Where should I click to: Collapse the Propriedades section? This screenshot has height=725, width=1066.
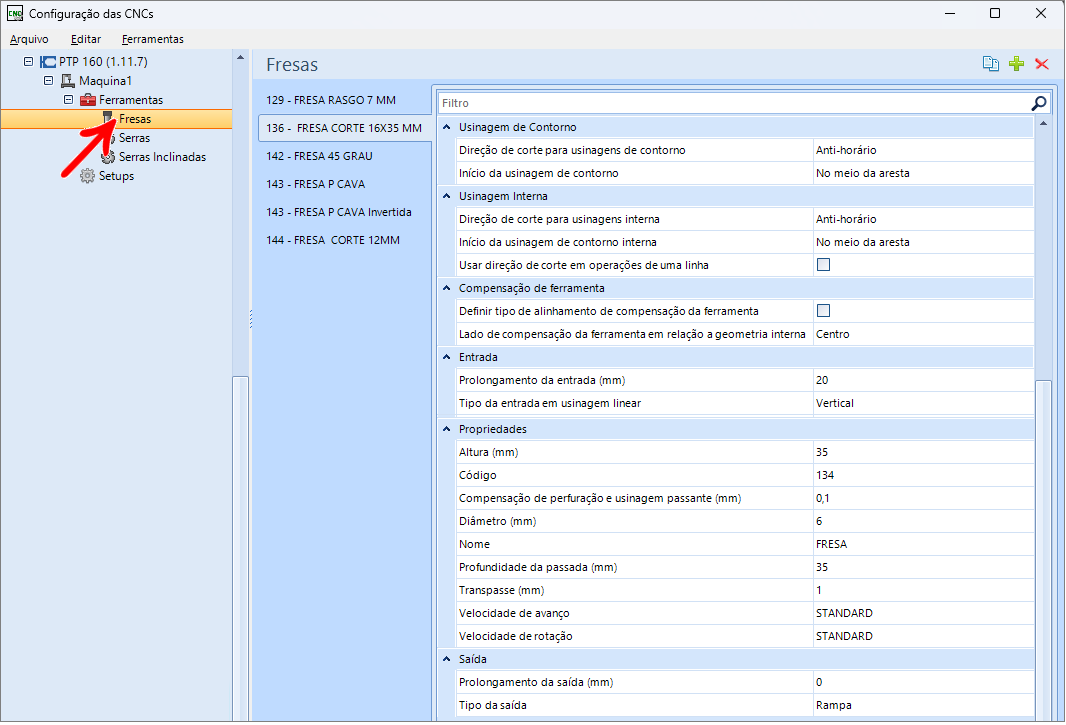pos(447,429)
